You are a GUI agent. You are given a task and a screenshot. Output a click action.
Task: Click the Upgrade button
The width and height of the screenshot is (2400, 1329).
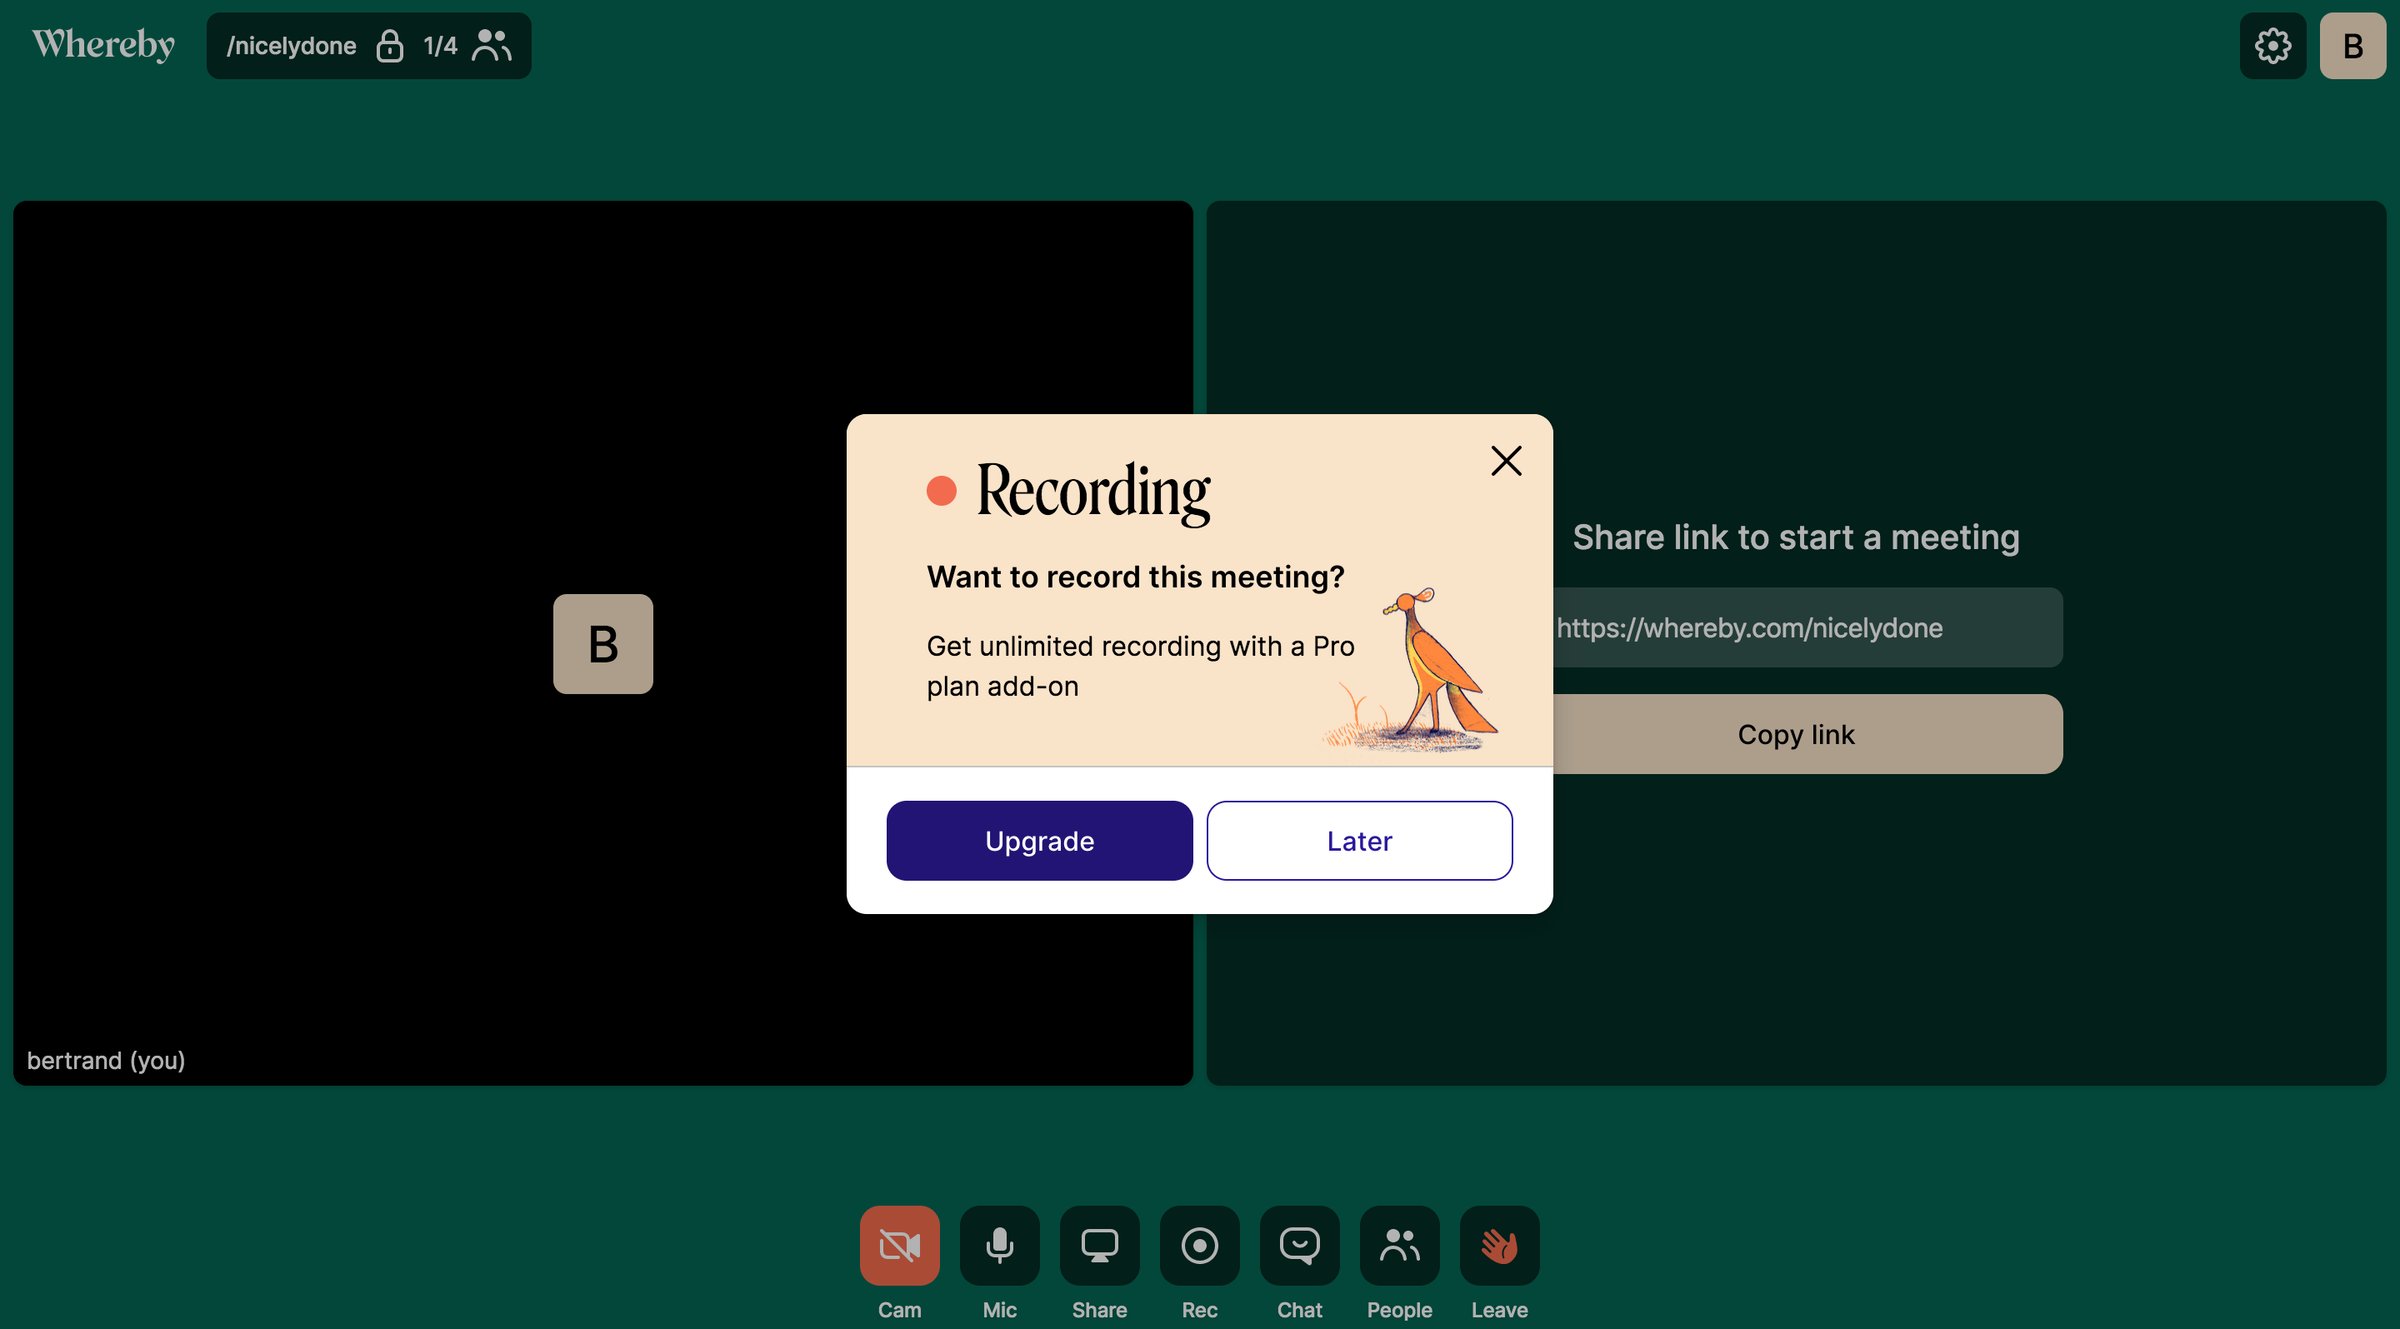(1039, 841)
